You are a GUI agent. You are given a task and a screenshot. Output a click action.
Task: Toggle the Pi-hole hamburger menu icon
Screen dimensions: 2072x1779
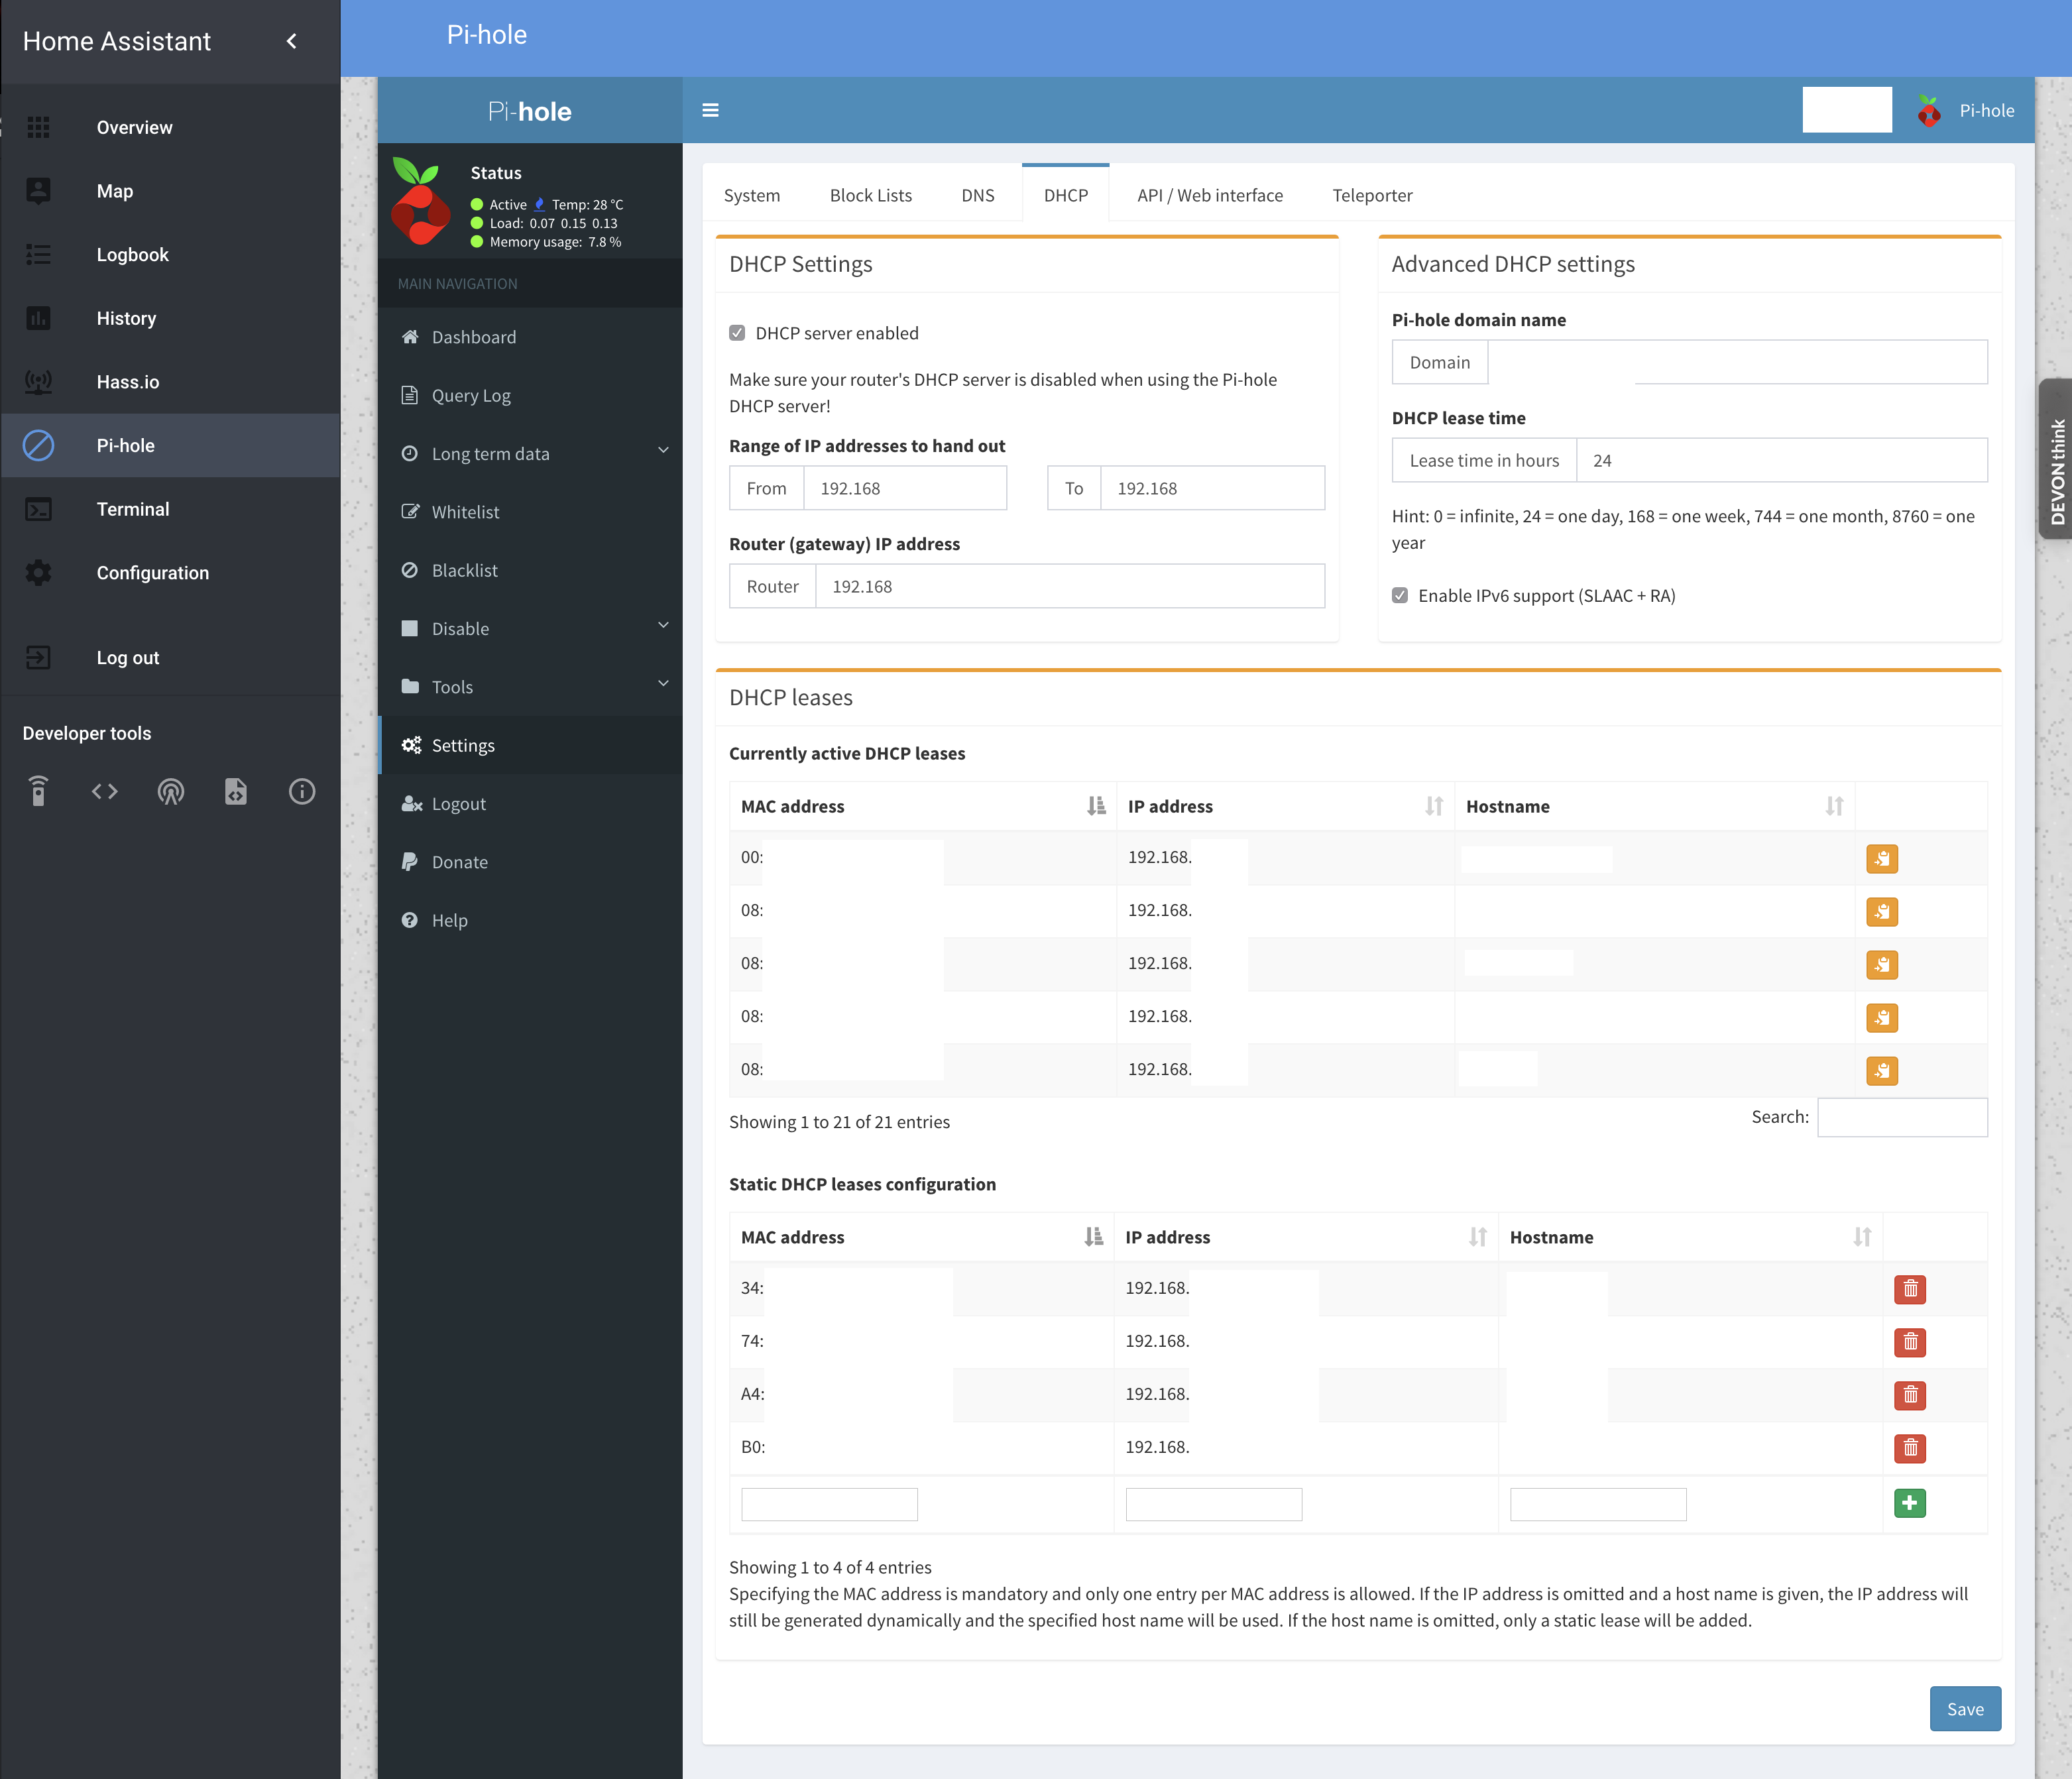pos(710,110)
